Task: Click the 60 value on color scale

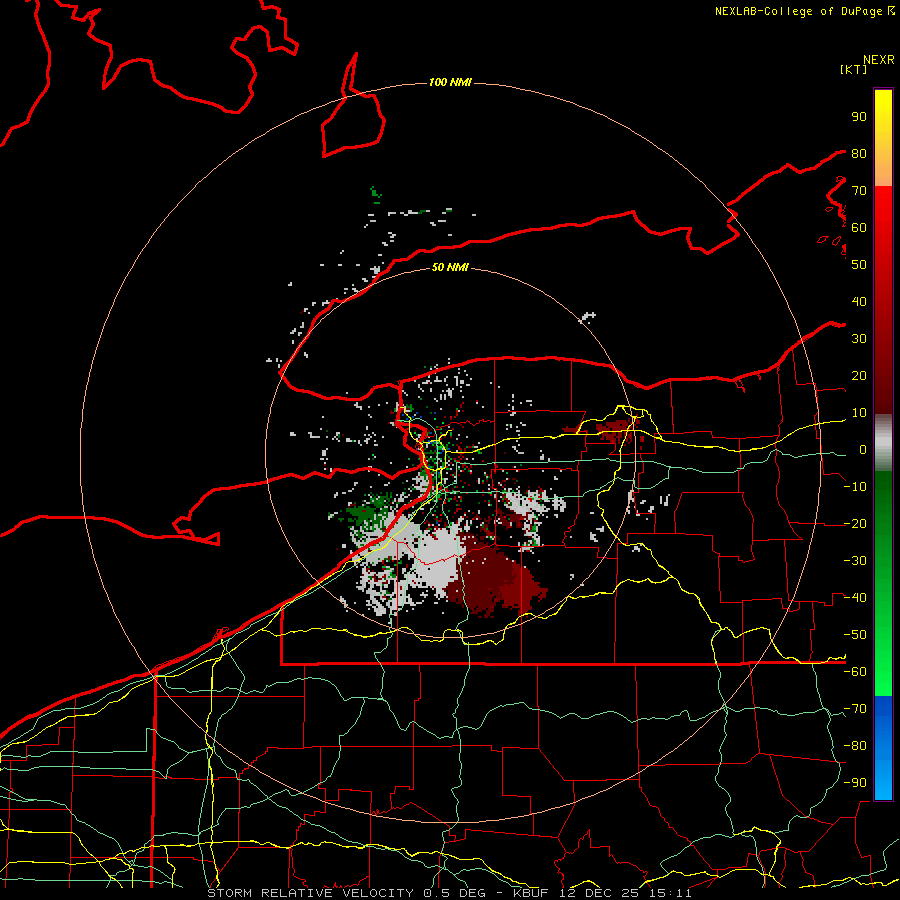Action: pyautogui.click(x=859, y=228)
